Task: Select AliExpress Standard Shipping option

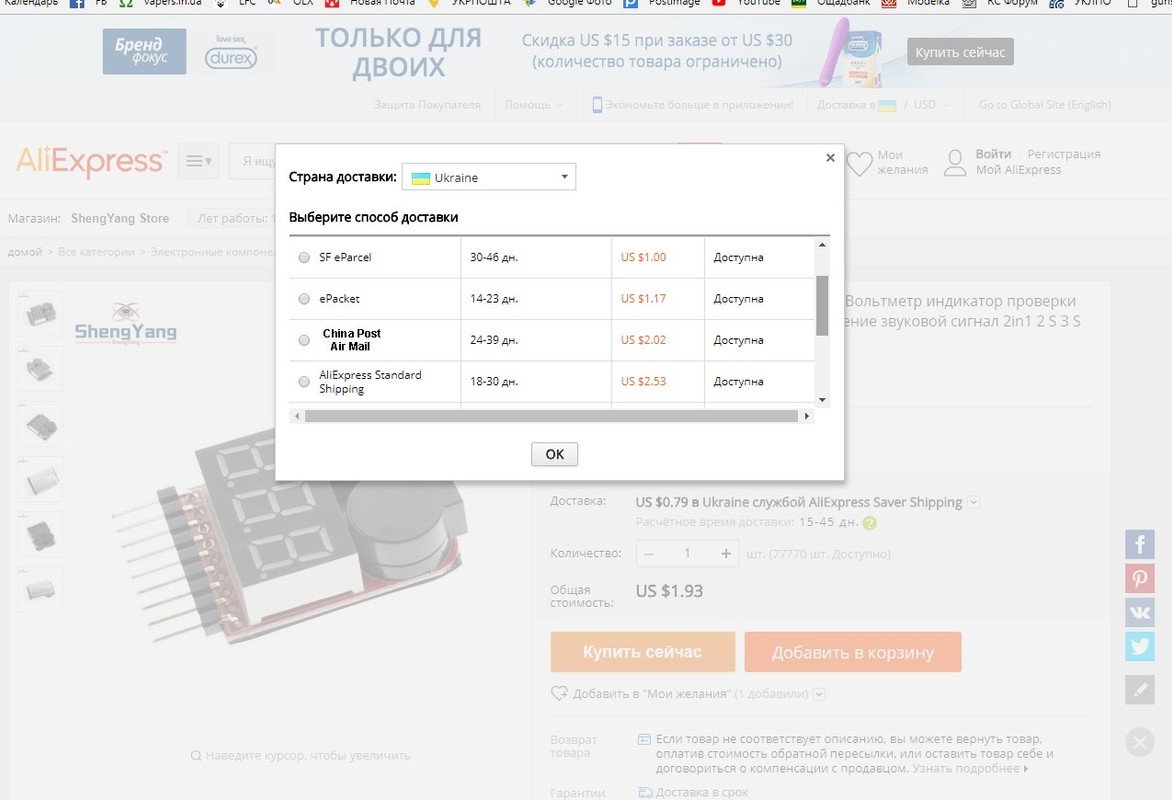Action: (x=303, y=381)
